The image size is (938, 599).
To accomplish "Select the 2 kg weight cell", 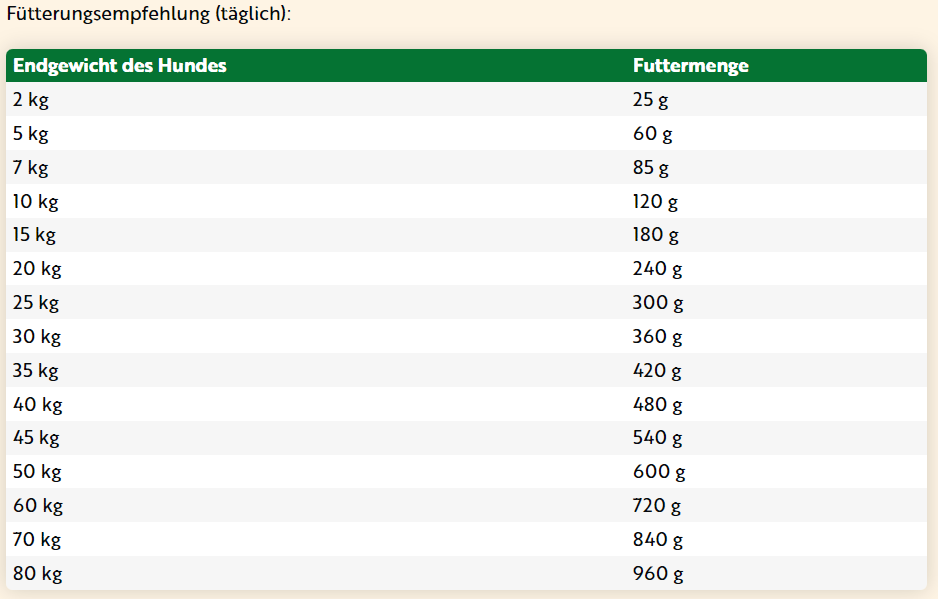I will coord(30,100).
